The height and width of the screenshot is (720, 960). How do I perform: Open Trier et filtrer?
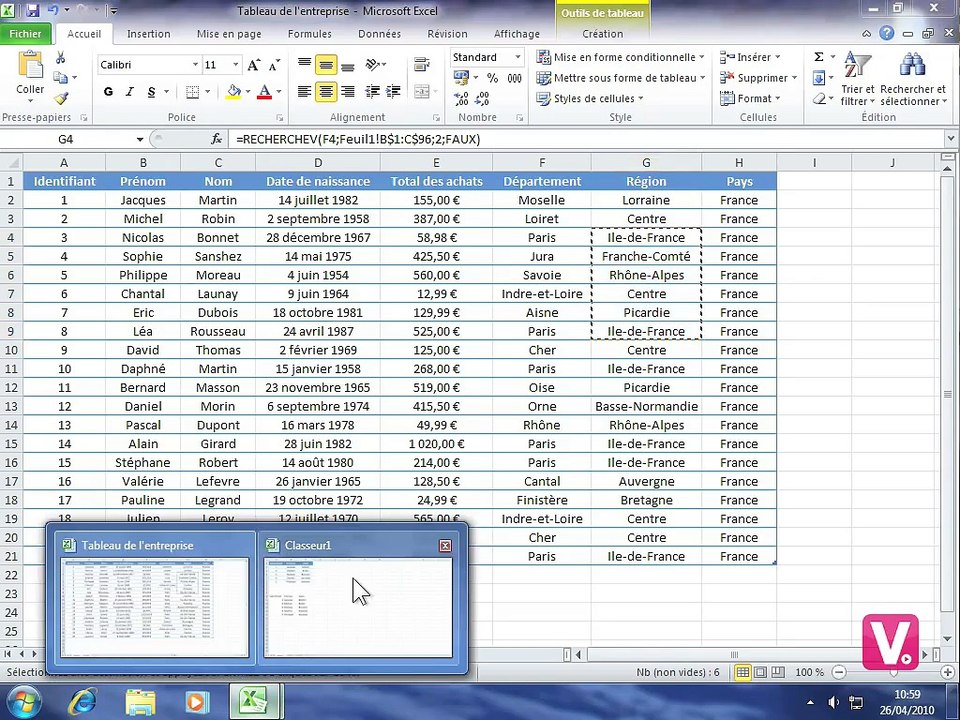pyautogui.click(x=857, y=79)
